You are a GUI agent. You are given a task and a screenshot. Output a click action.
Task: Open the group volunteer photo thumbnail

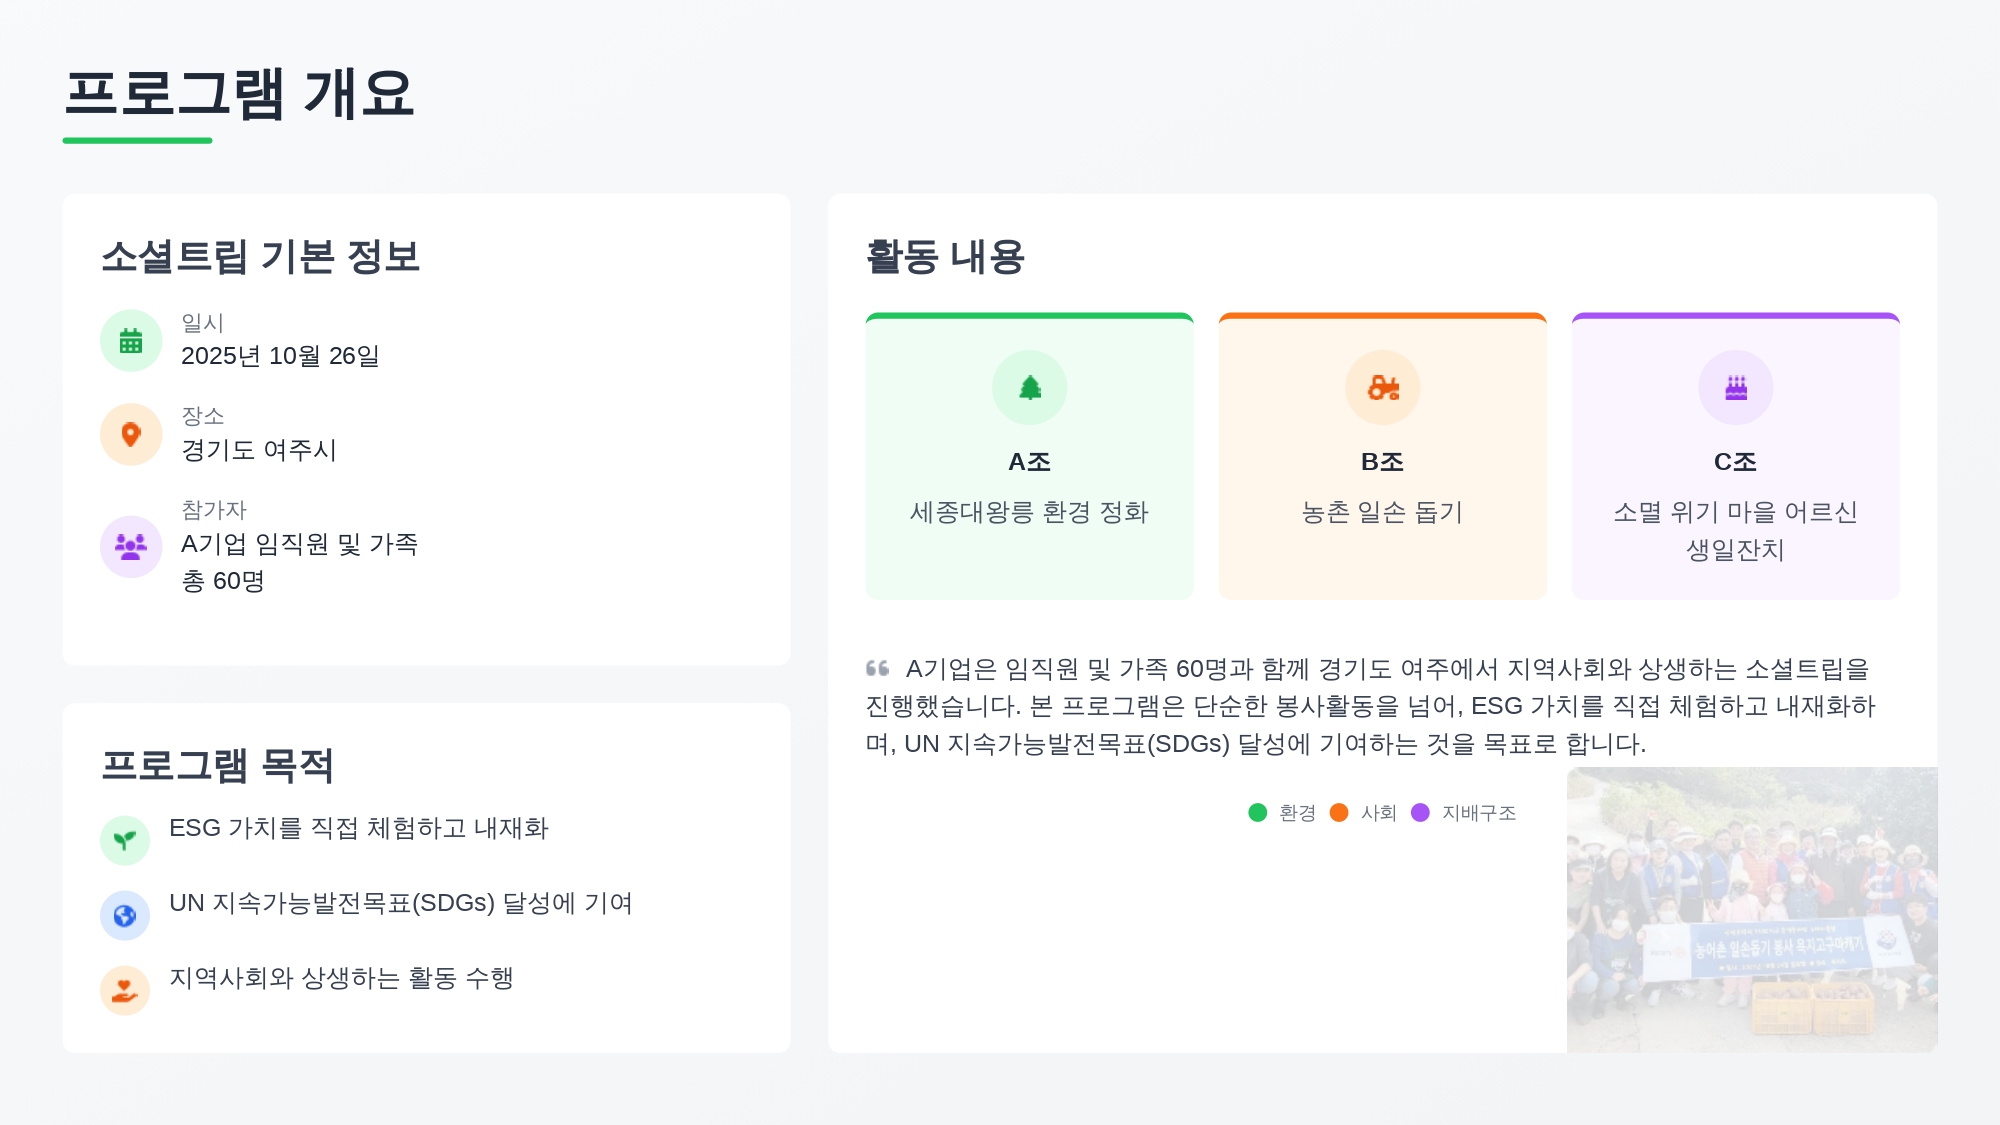(x=1751, y=909)
